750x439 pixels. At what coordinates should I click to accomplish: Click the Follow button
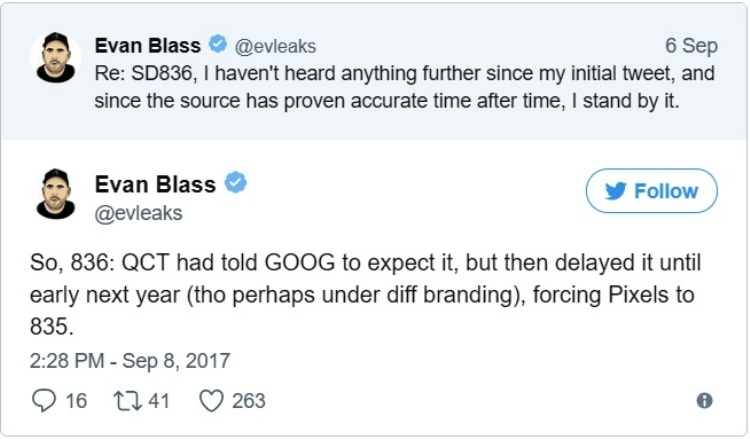651,191
